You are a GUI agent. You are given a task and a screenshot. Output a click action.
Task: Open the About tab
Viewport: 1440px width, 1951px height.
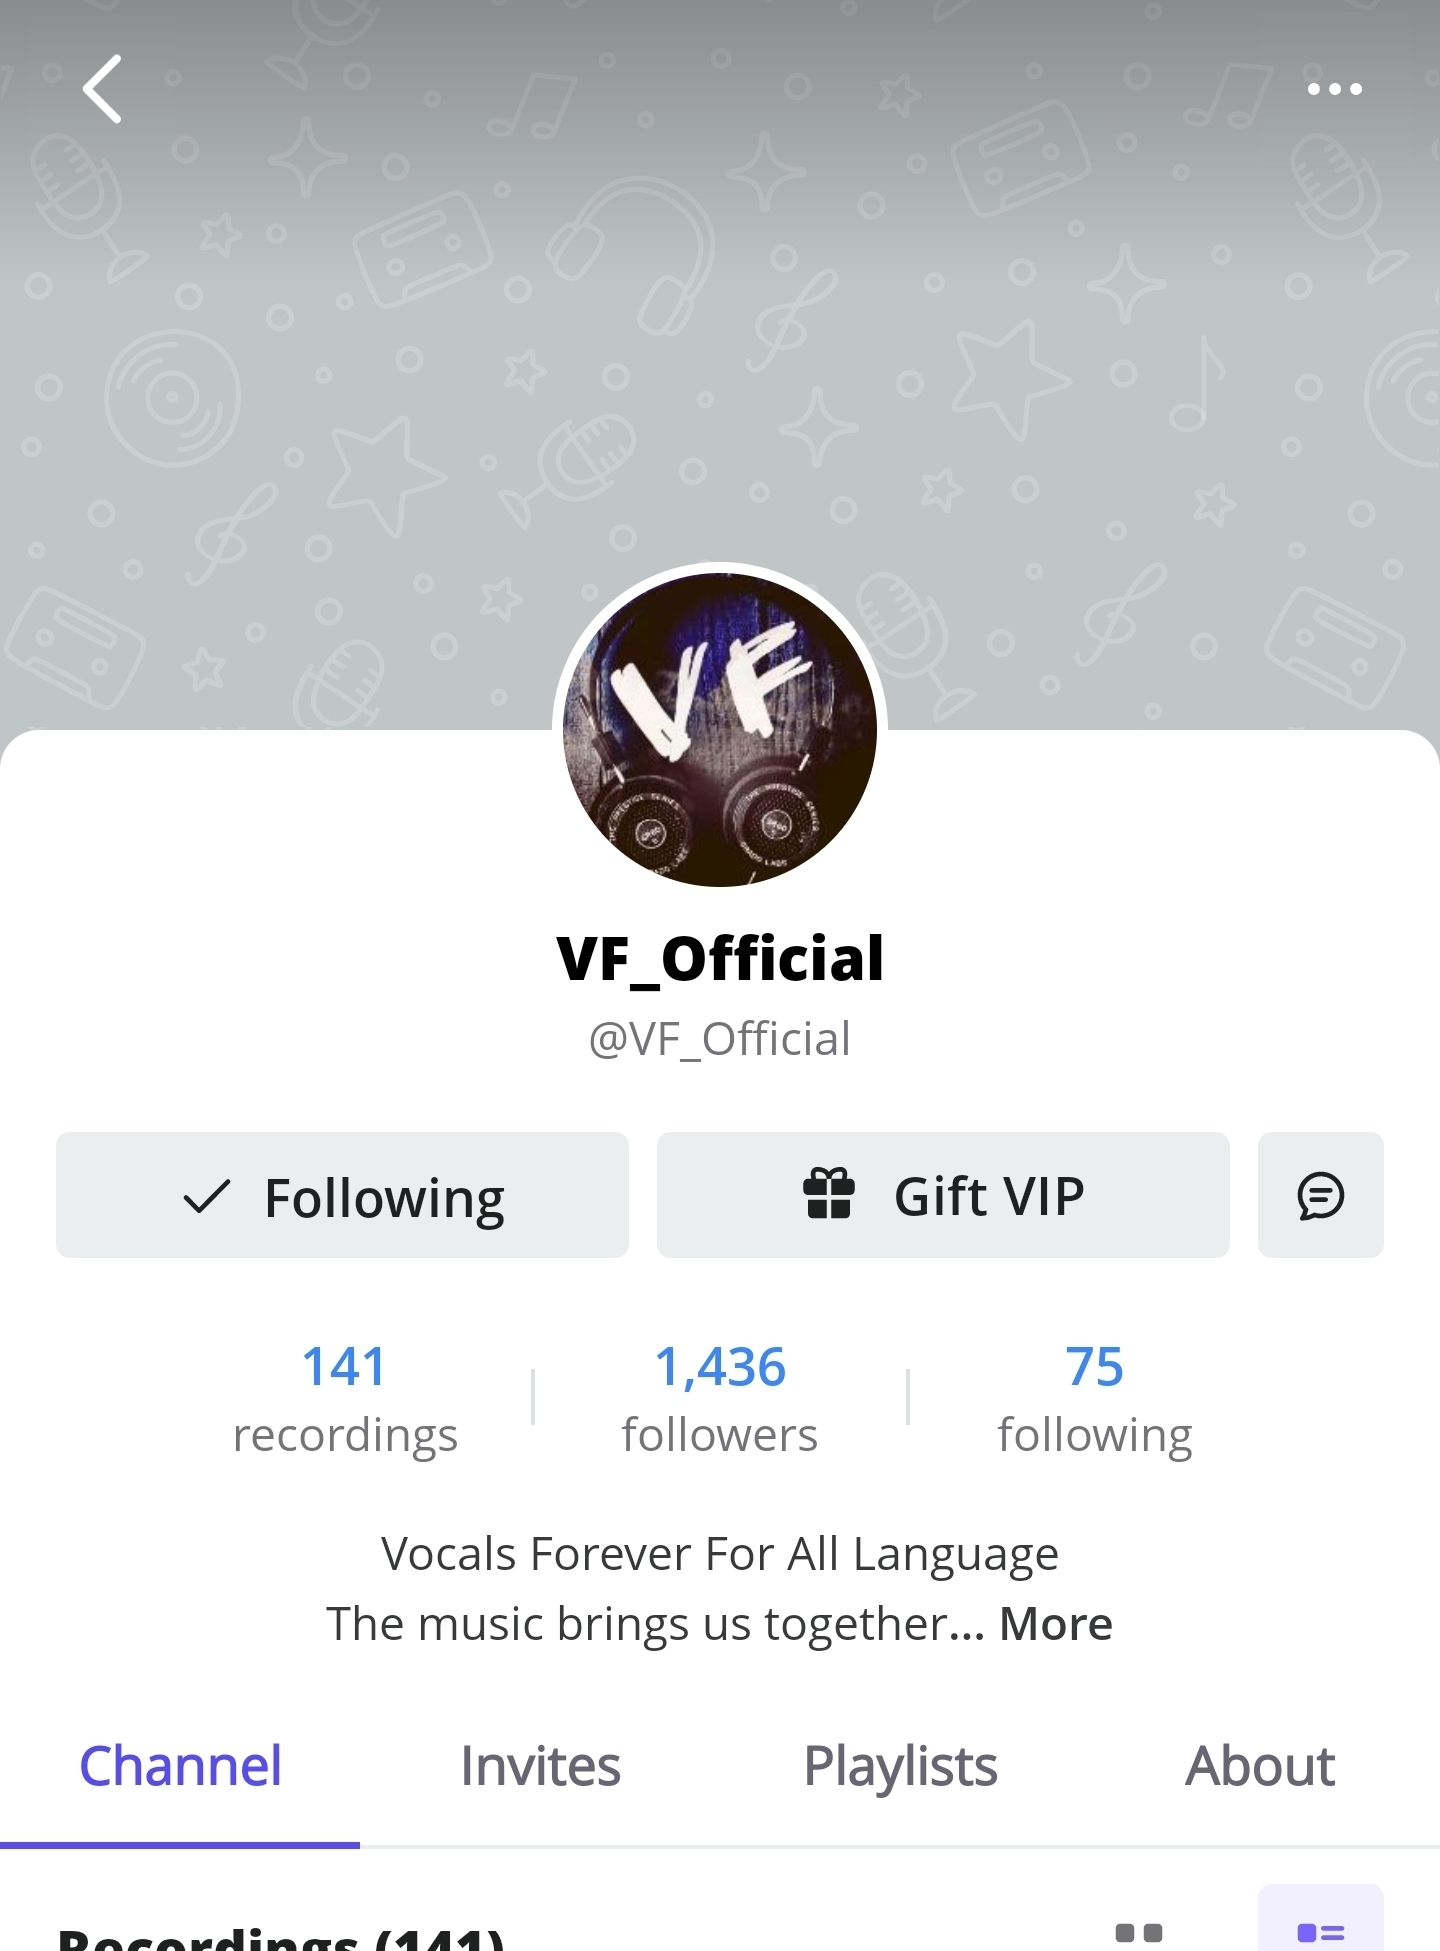(x=1260, y=1766)
